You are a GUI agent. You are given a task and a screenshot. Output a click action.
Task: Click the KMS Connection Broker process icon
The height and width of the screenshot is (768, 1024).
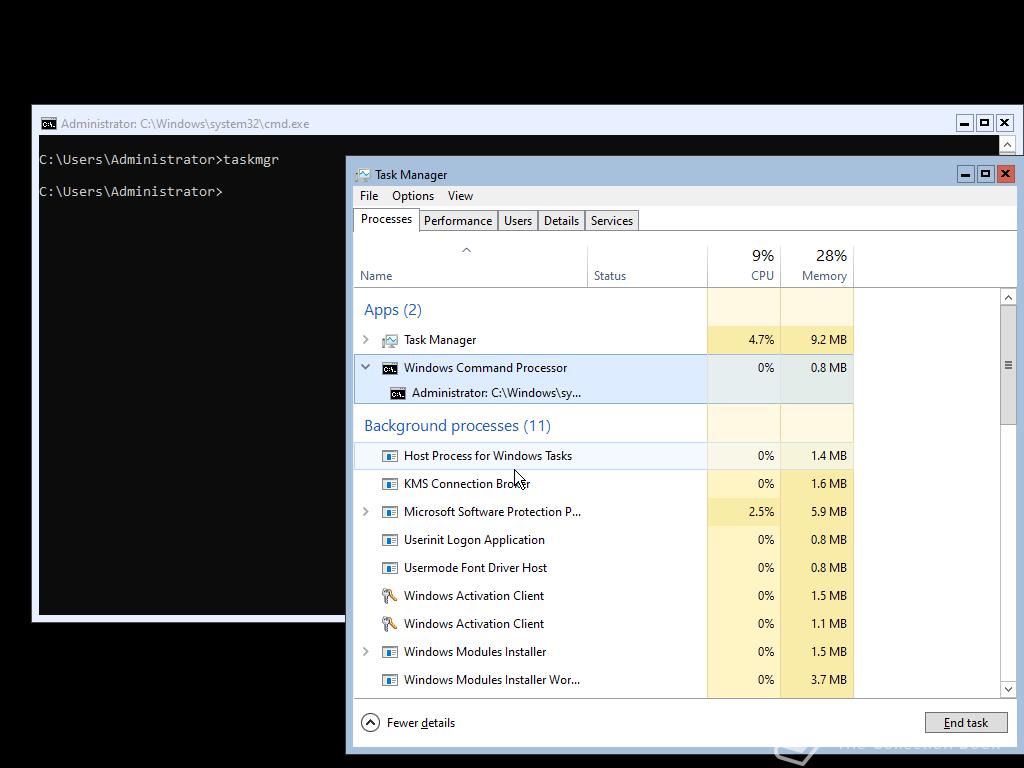[x=390, y=484]
